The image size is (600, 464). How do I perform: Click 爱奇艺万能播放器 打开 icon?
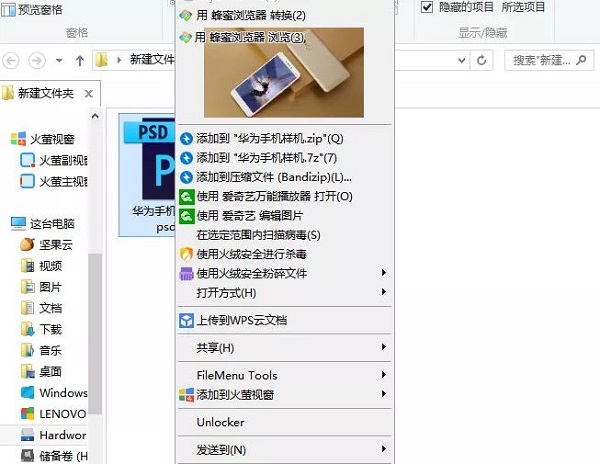187,197
